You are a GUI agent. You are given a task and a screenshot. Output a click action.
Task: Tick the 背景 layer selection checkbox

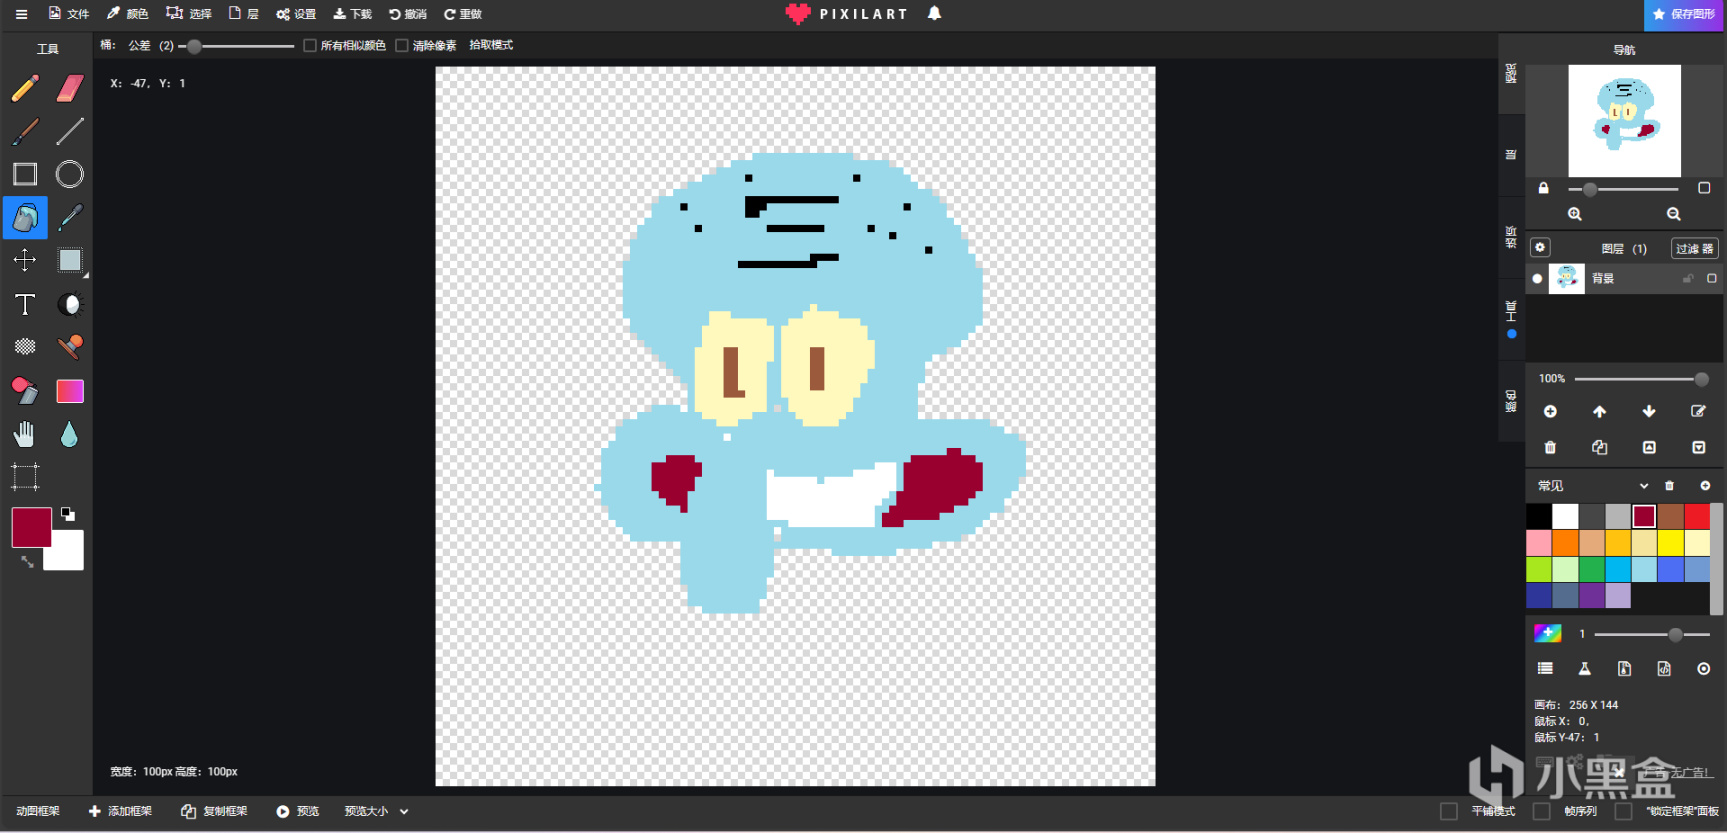(x=1711, y=278)
